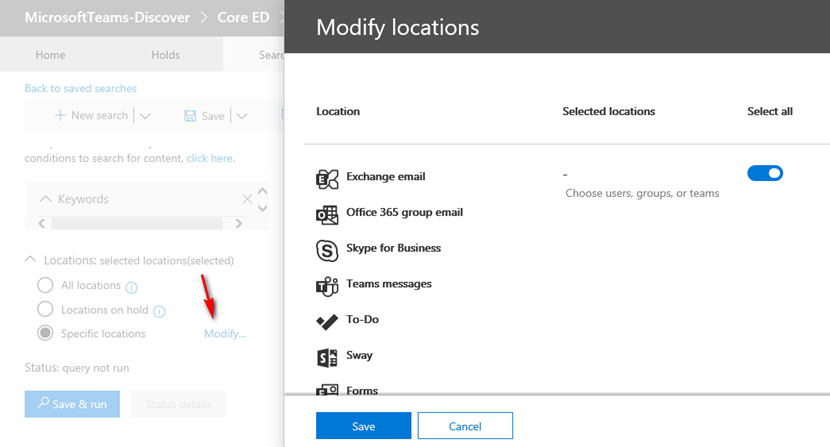This screenshot has height=447, width=830.
Task: Click the Skype for Business icon
Action: point(327,251)
